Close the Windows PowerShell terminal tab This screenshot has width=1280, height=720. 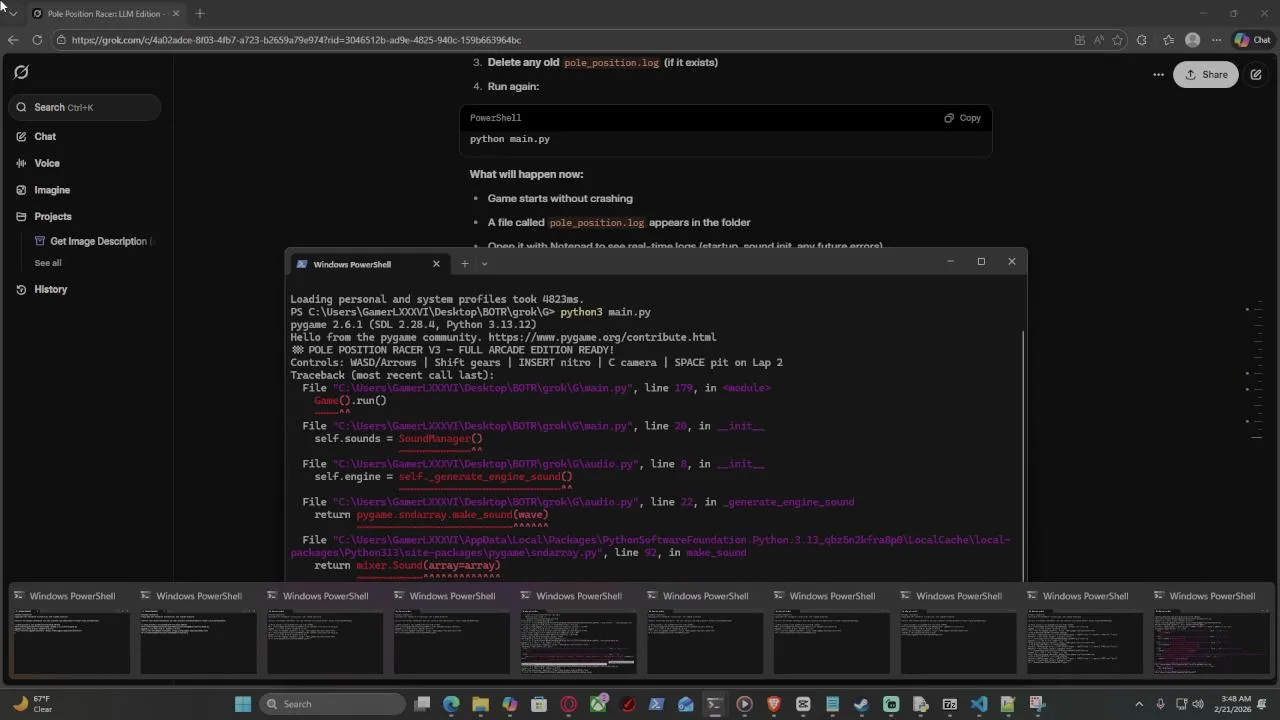click(436, 264)
